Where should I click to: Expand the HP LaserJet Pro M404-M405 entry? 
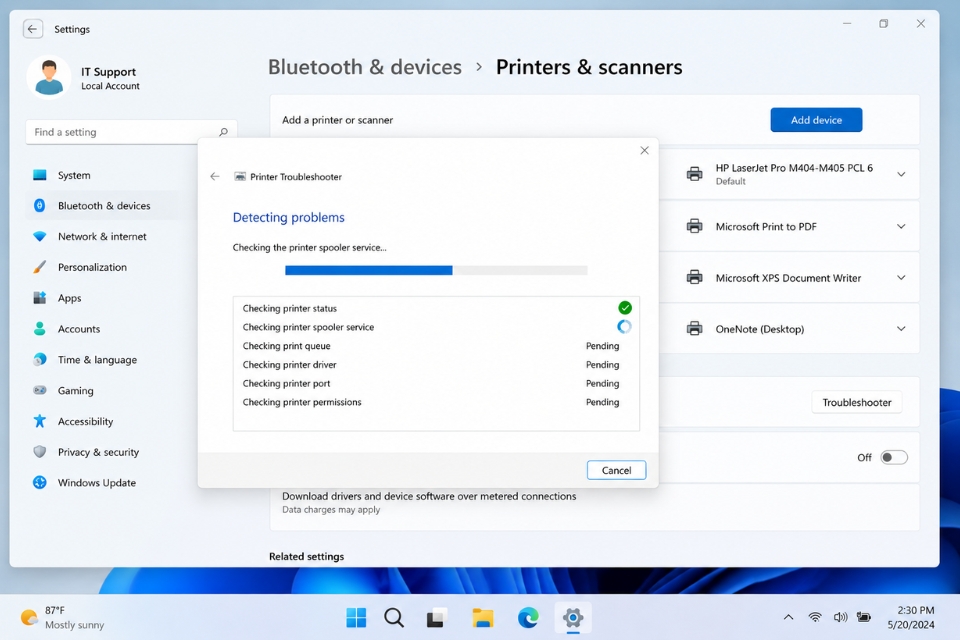click(x=901, y=175)
